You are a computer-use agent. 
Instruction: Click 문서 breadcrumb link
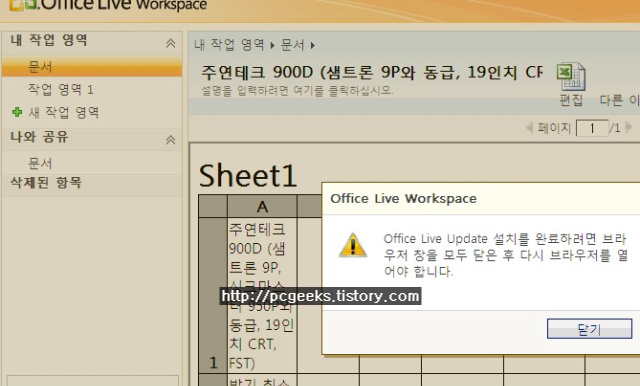[293, 45]
